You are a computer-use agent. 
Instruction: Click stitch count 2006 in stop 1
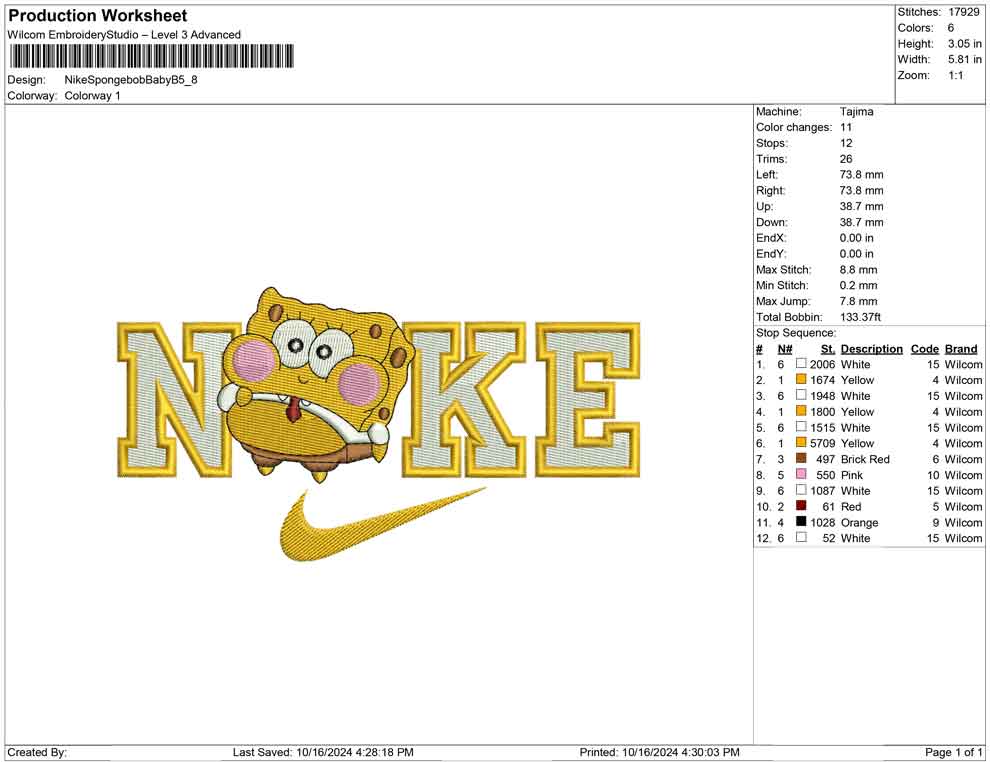pos(822,364)
